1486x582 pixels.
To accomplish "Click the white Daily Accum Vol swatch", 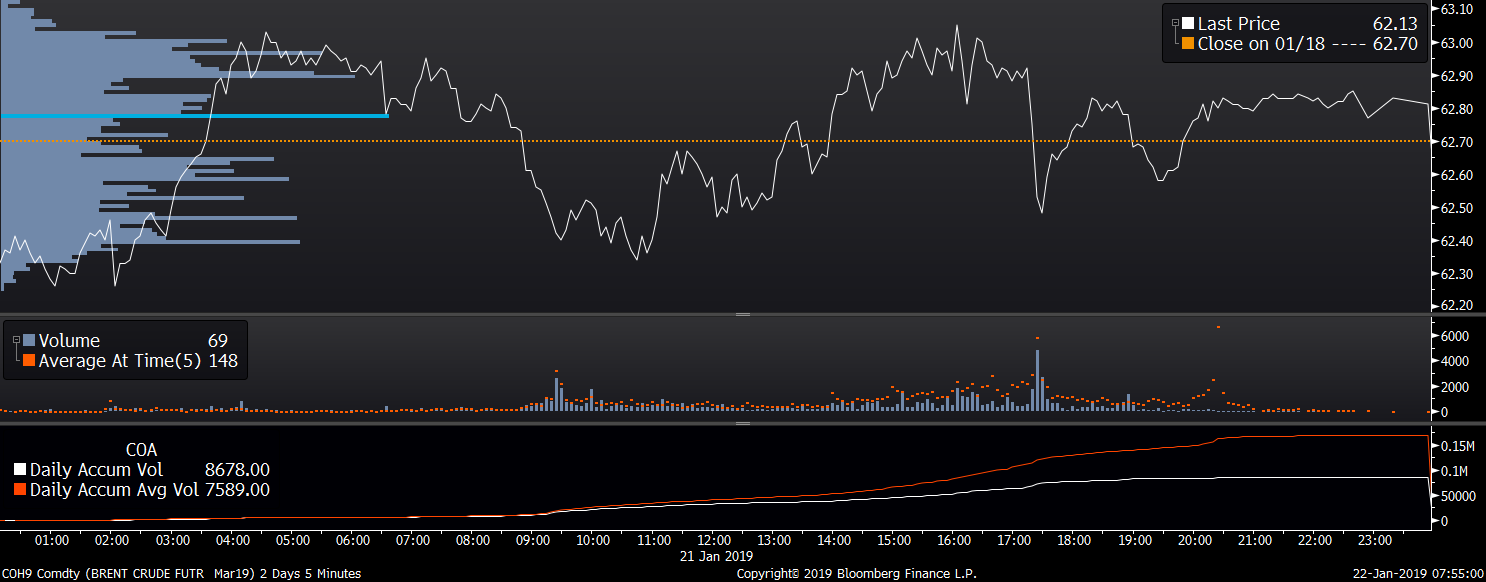I will point(20,470).
